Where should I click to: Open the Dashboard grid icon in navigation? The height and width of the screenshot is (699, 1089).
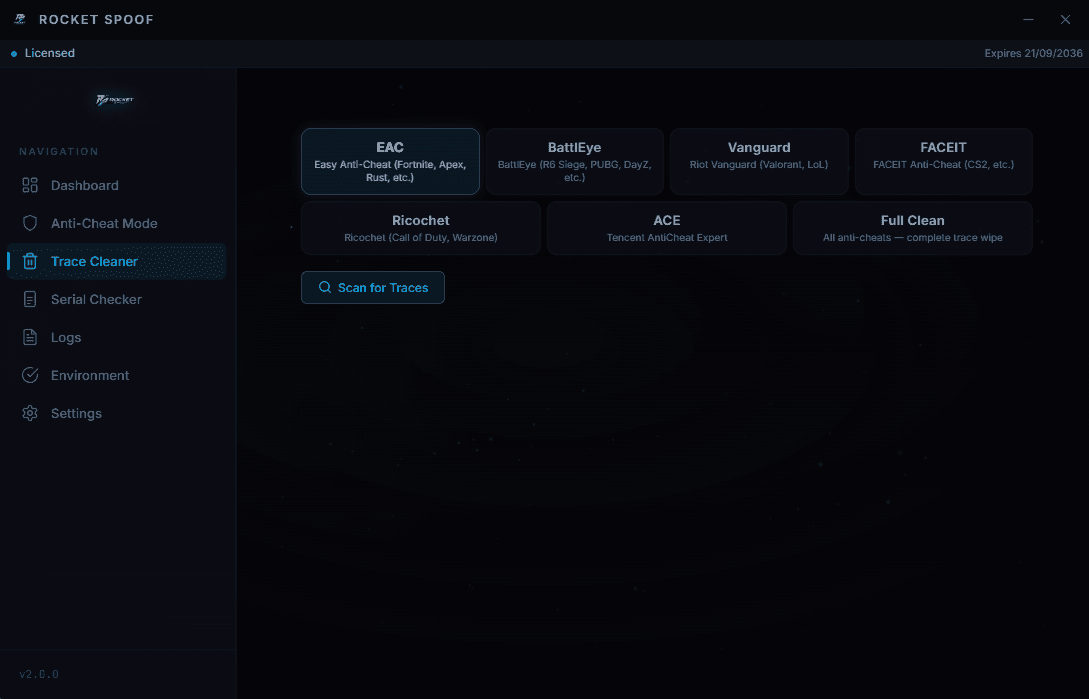coord(30,185)
